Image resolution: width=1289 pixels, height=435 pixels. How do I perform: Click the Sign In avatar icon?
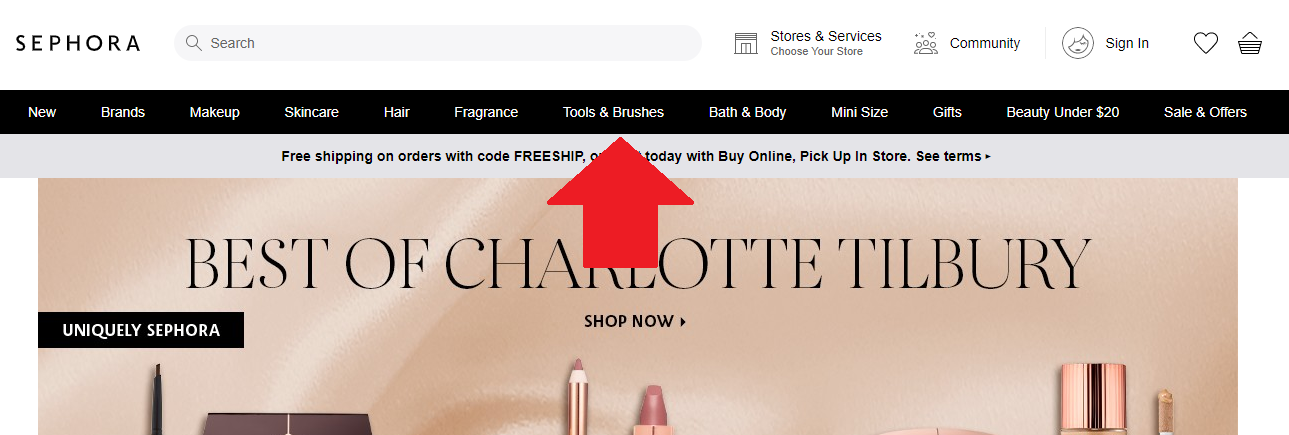(x=1078, y=43)
